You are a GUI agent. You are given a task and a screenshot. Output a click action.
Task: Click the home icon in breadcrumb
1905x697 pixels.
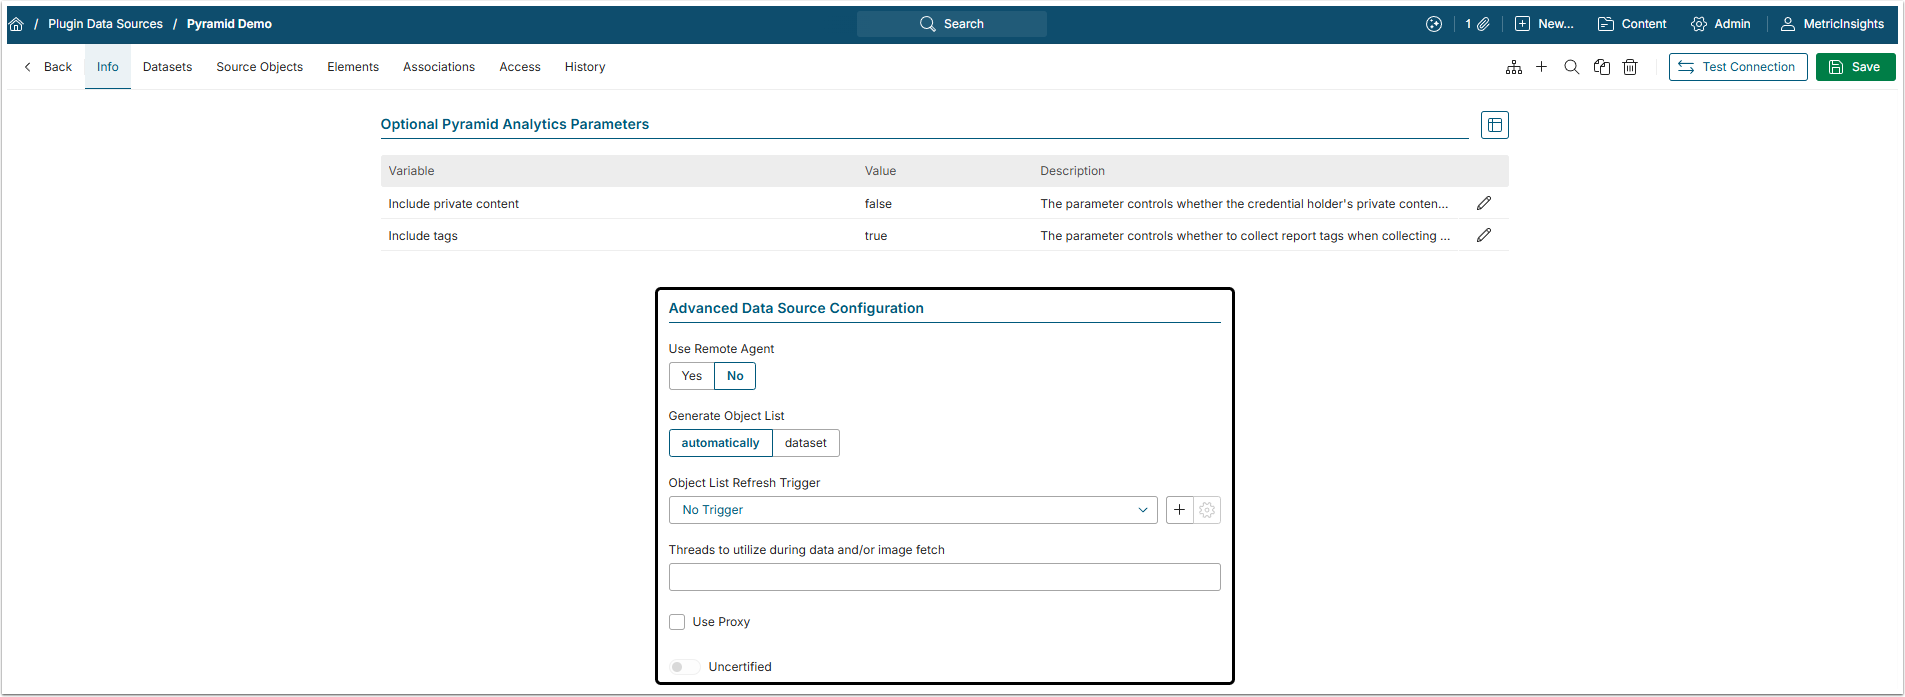16,24
